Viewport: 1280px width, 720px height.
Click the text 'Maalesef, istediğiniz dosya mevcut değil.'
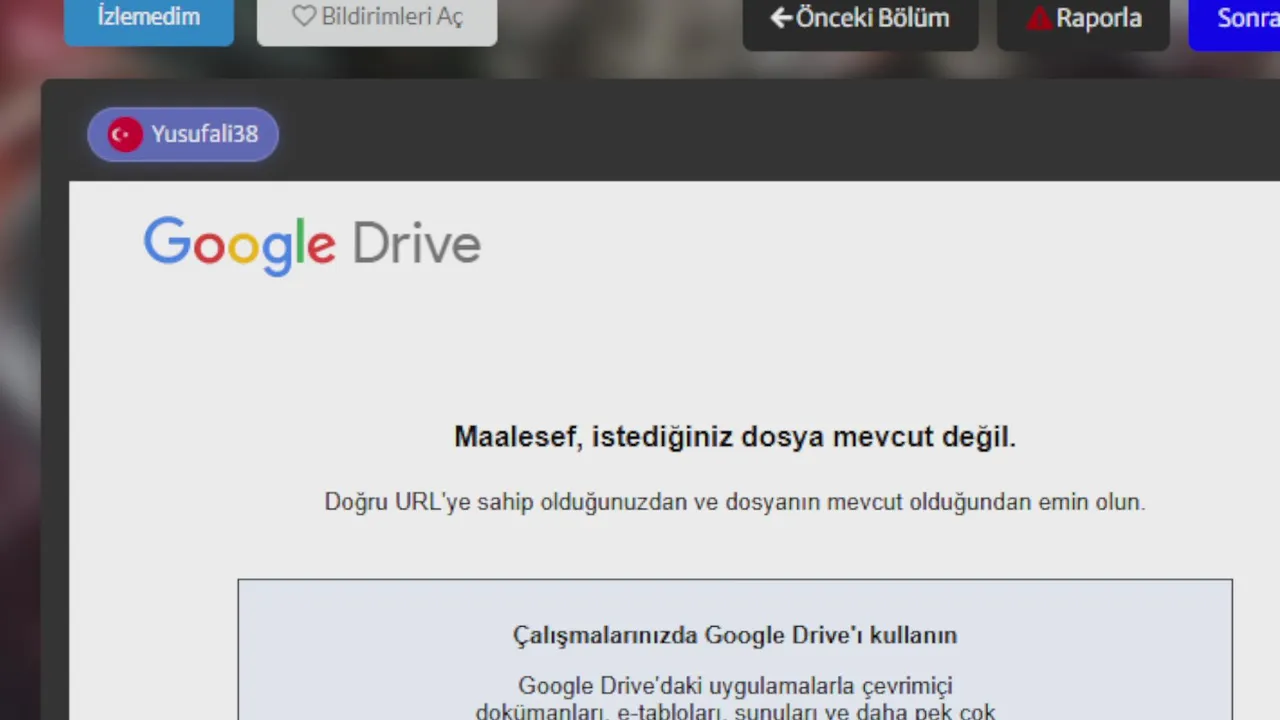(735, 437)
